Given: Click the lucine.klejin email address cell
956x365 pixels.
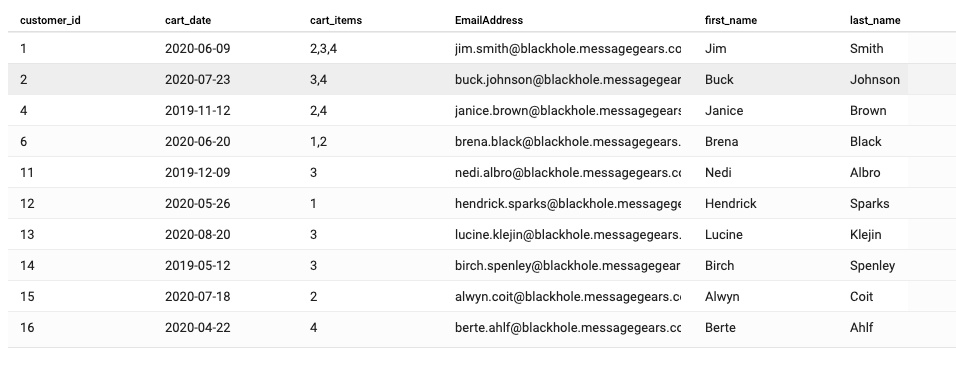Looking at the screenshot, I should tap(568, 235).
